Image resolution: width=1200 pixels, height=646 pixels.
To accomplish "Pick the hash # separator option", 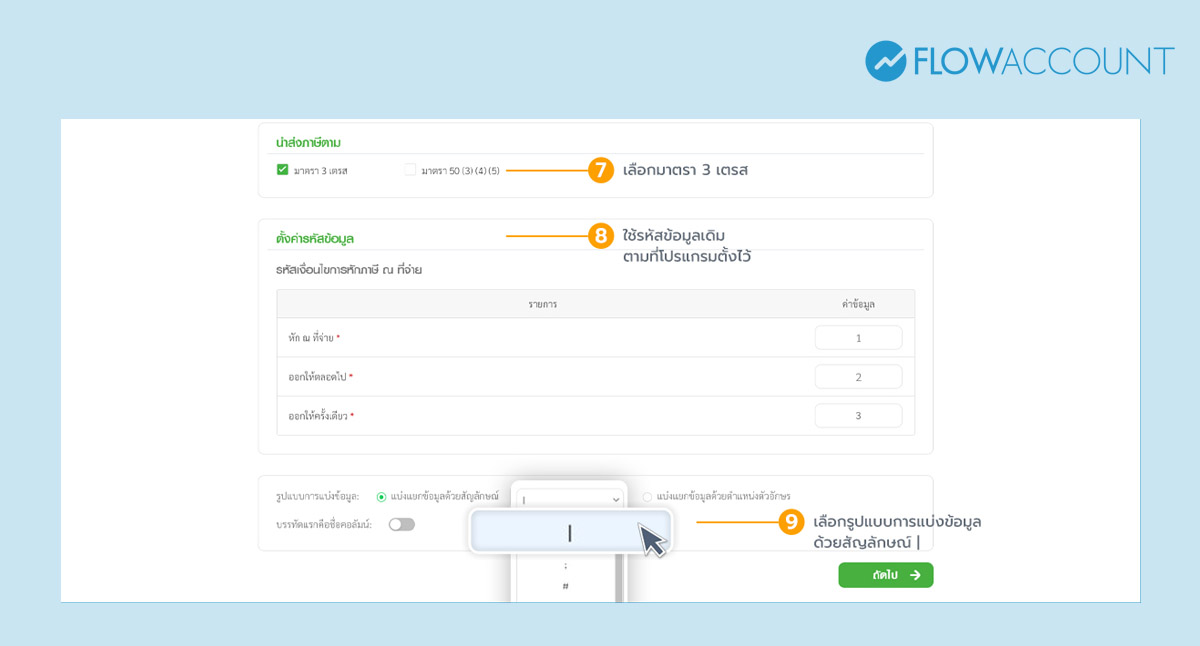I will tap(565, 586).
